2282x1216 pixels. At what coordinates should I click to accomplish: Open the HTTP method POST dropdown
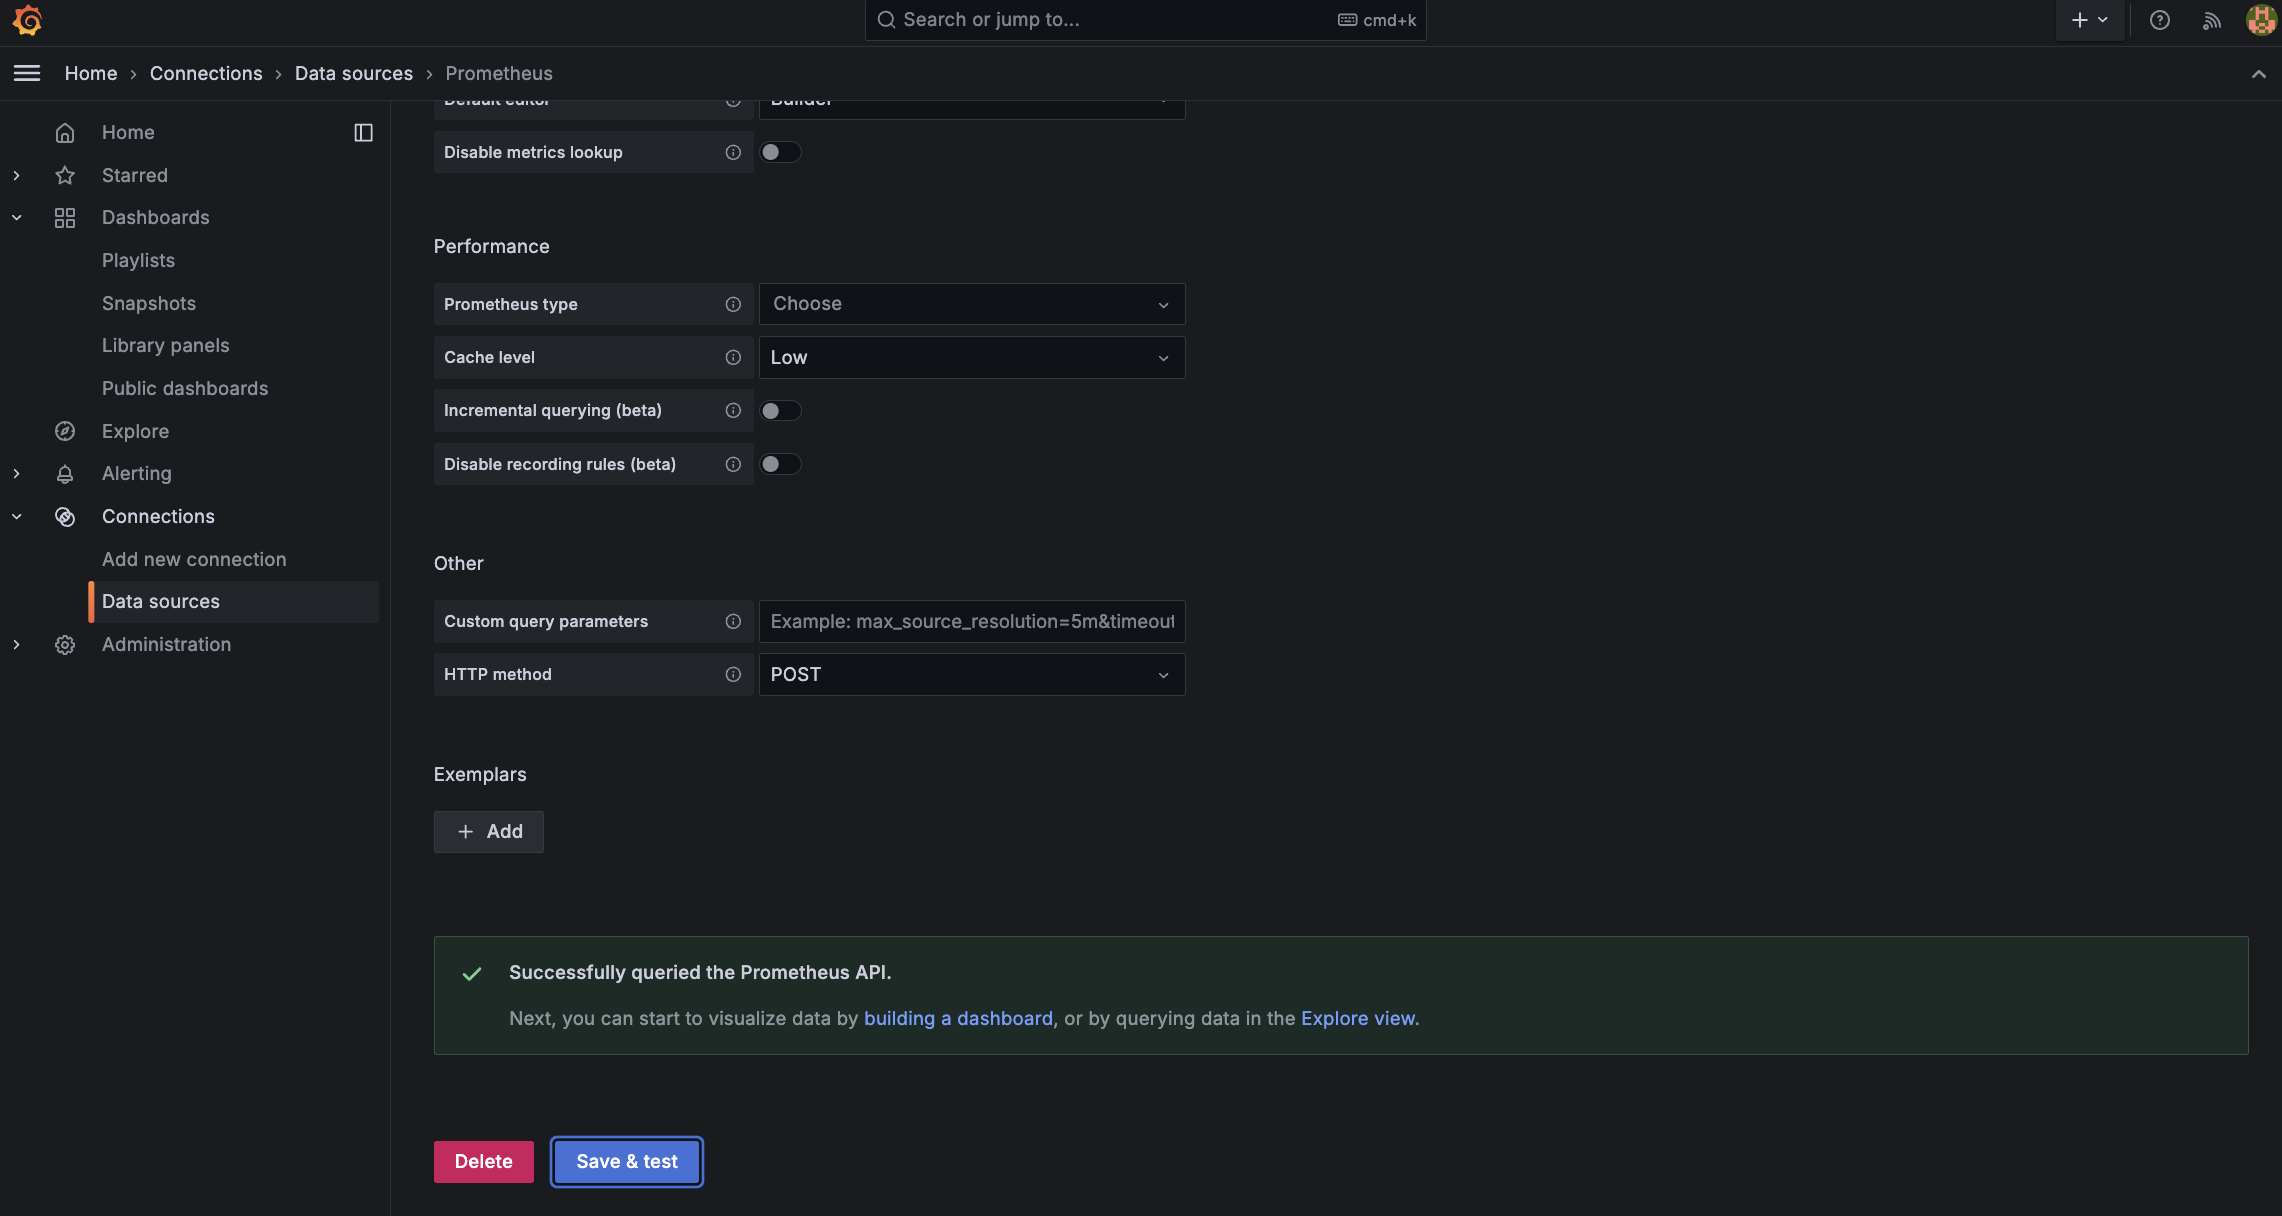coord(971,674)
